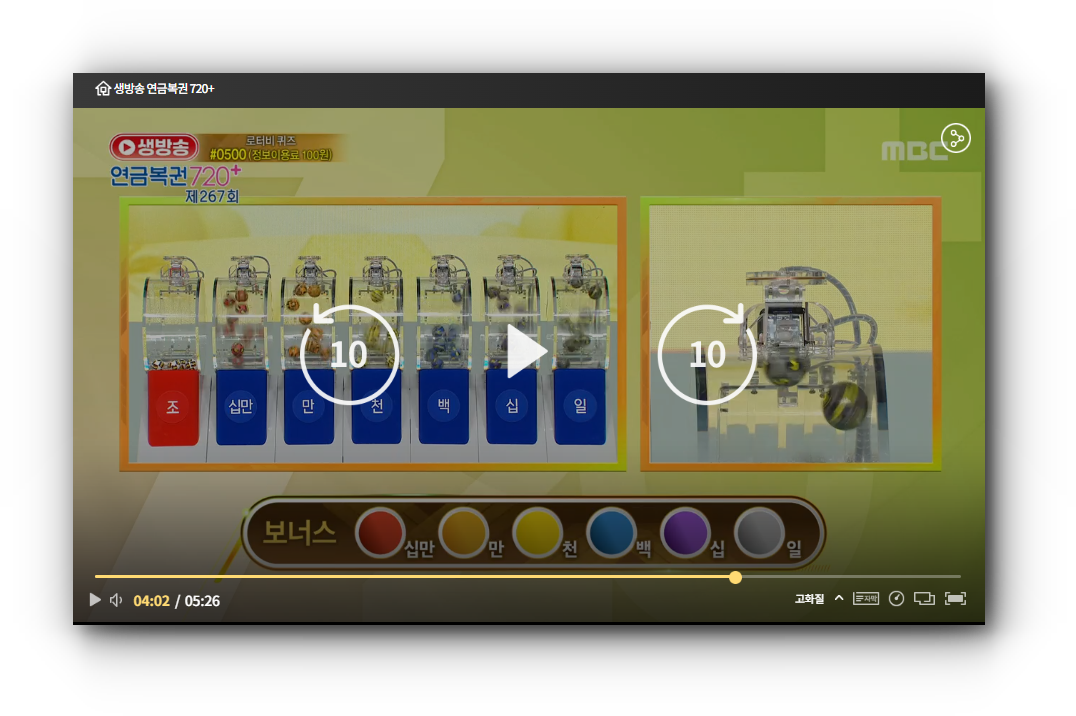Rewind 10 seconds with the back arrow
The image size is (1076, 716).
pos(349,354)
